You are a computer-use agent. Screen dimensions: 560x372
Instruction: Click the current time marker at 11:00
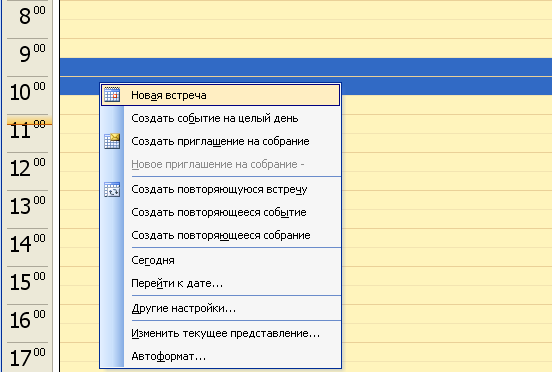click(30, 124)
